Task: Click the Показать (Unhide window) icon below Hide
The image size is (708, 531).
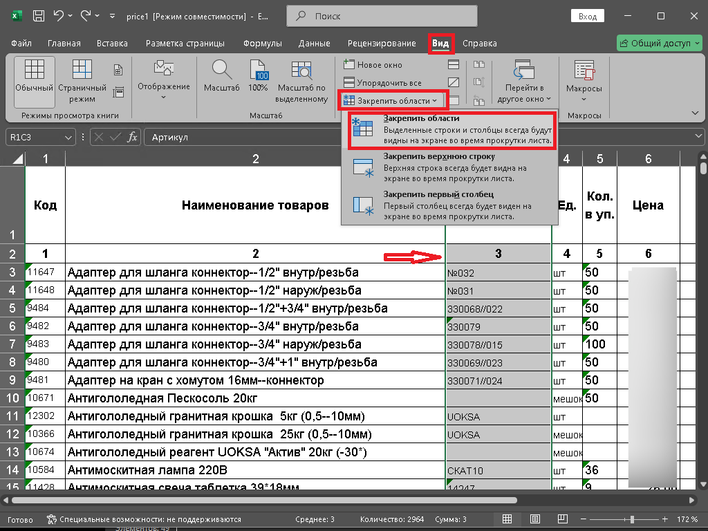Action: point(453,100)
